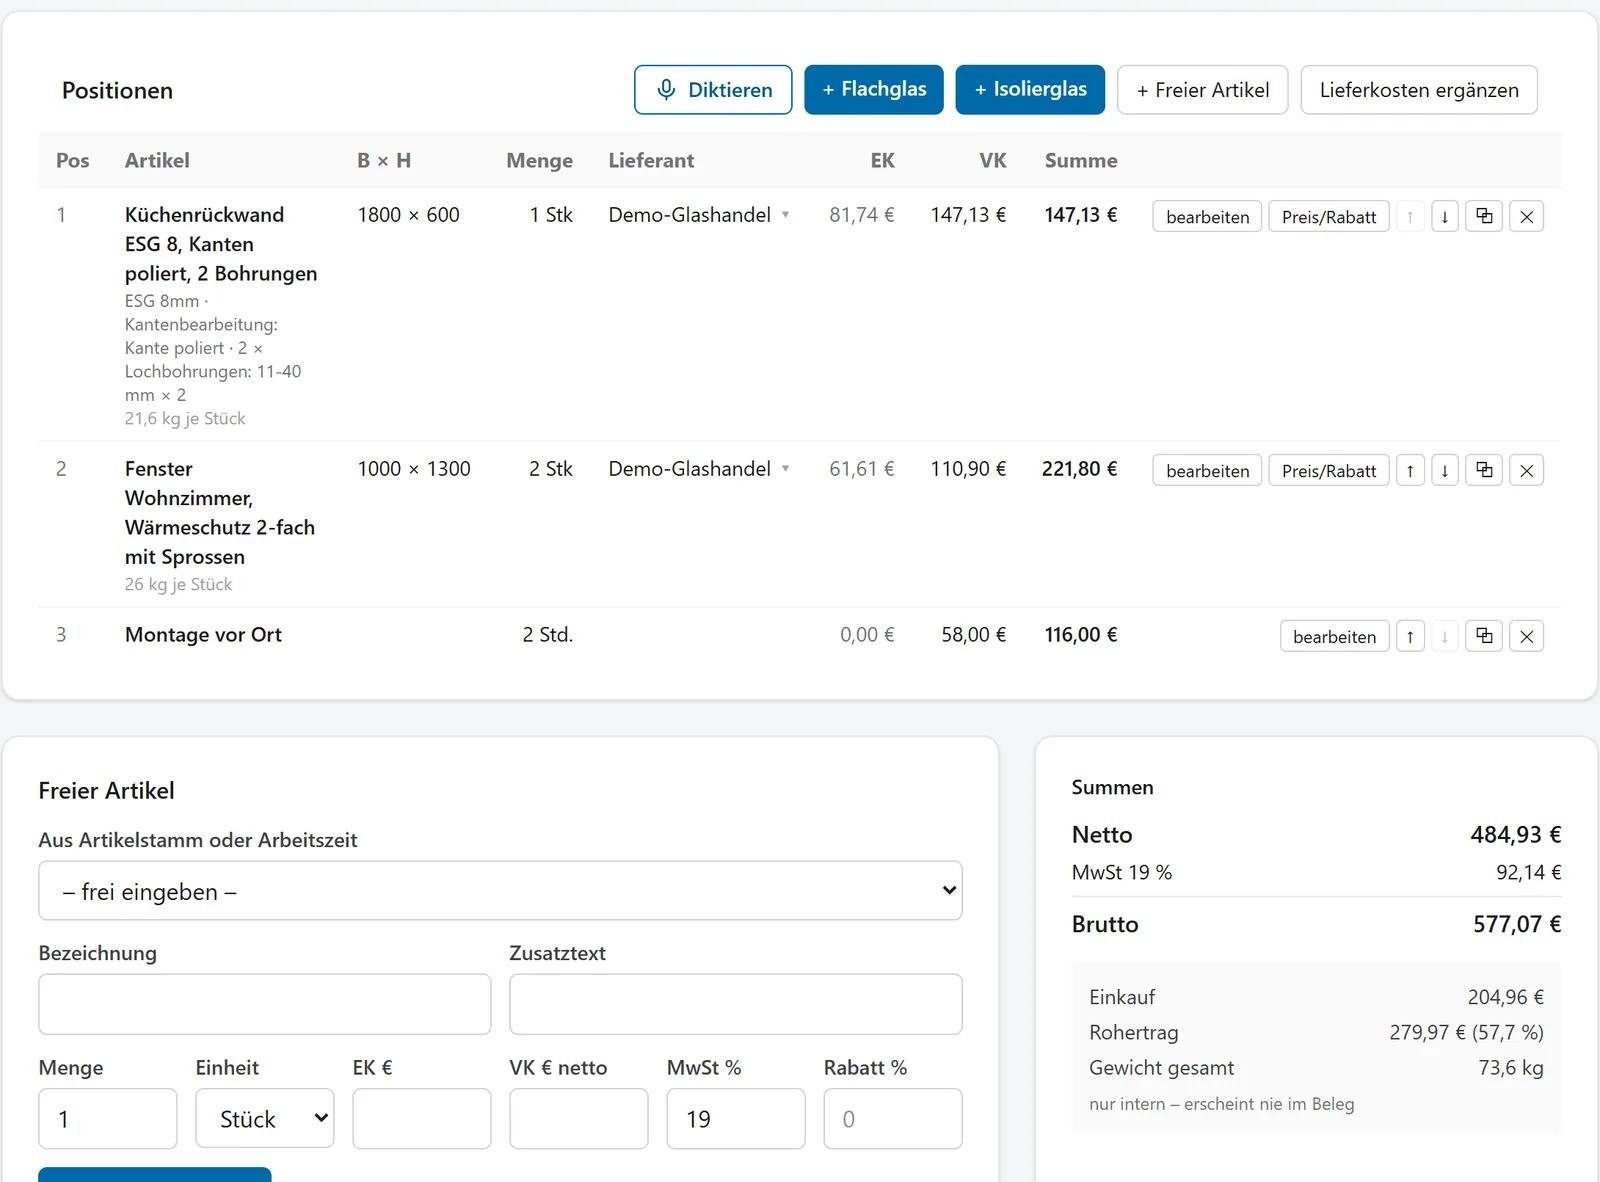Open Preis/Rabatt for Küchenrückwand
Viewport: 1600px width, 1182px height.
pos(1329,216)
